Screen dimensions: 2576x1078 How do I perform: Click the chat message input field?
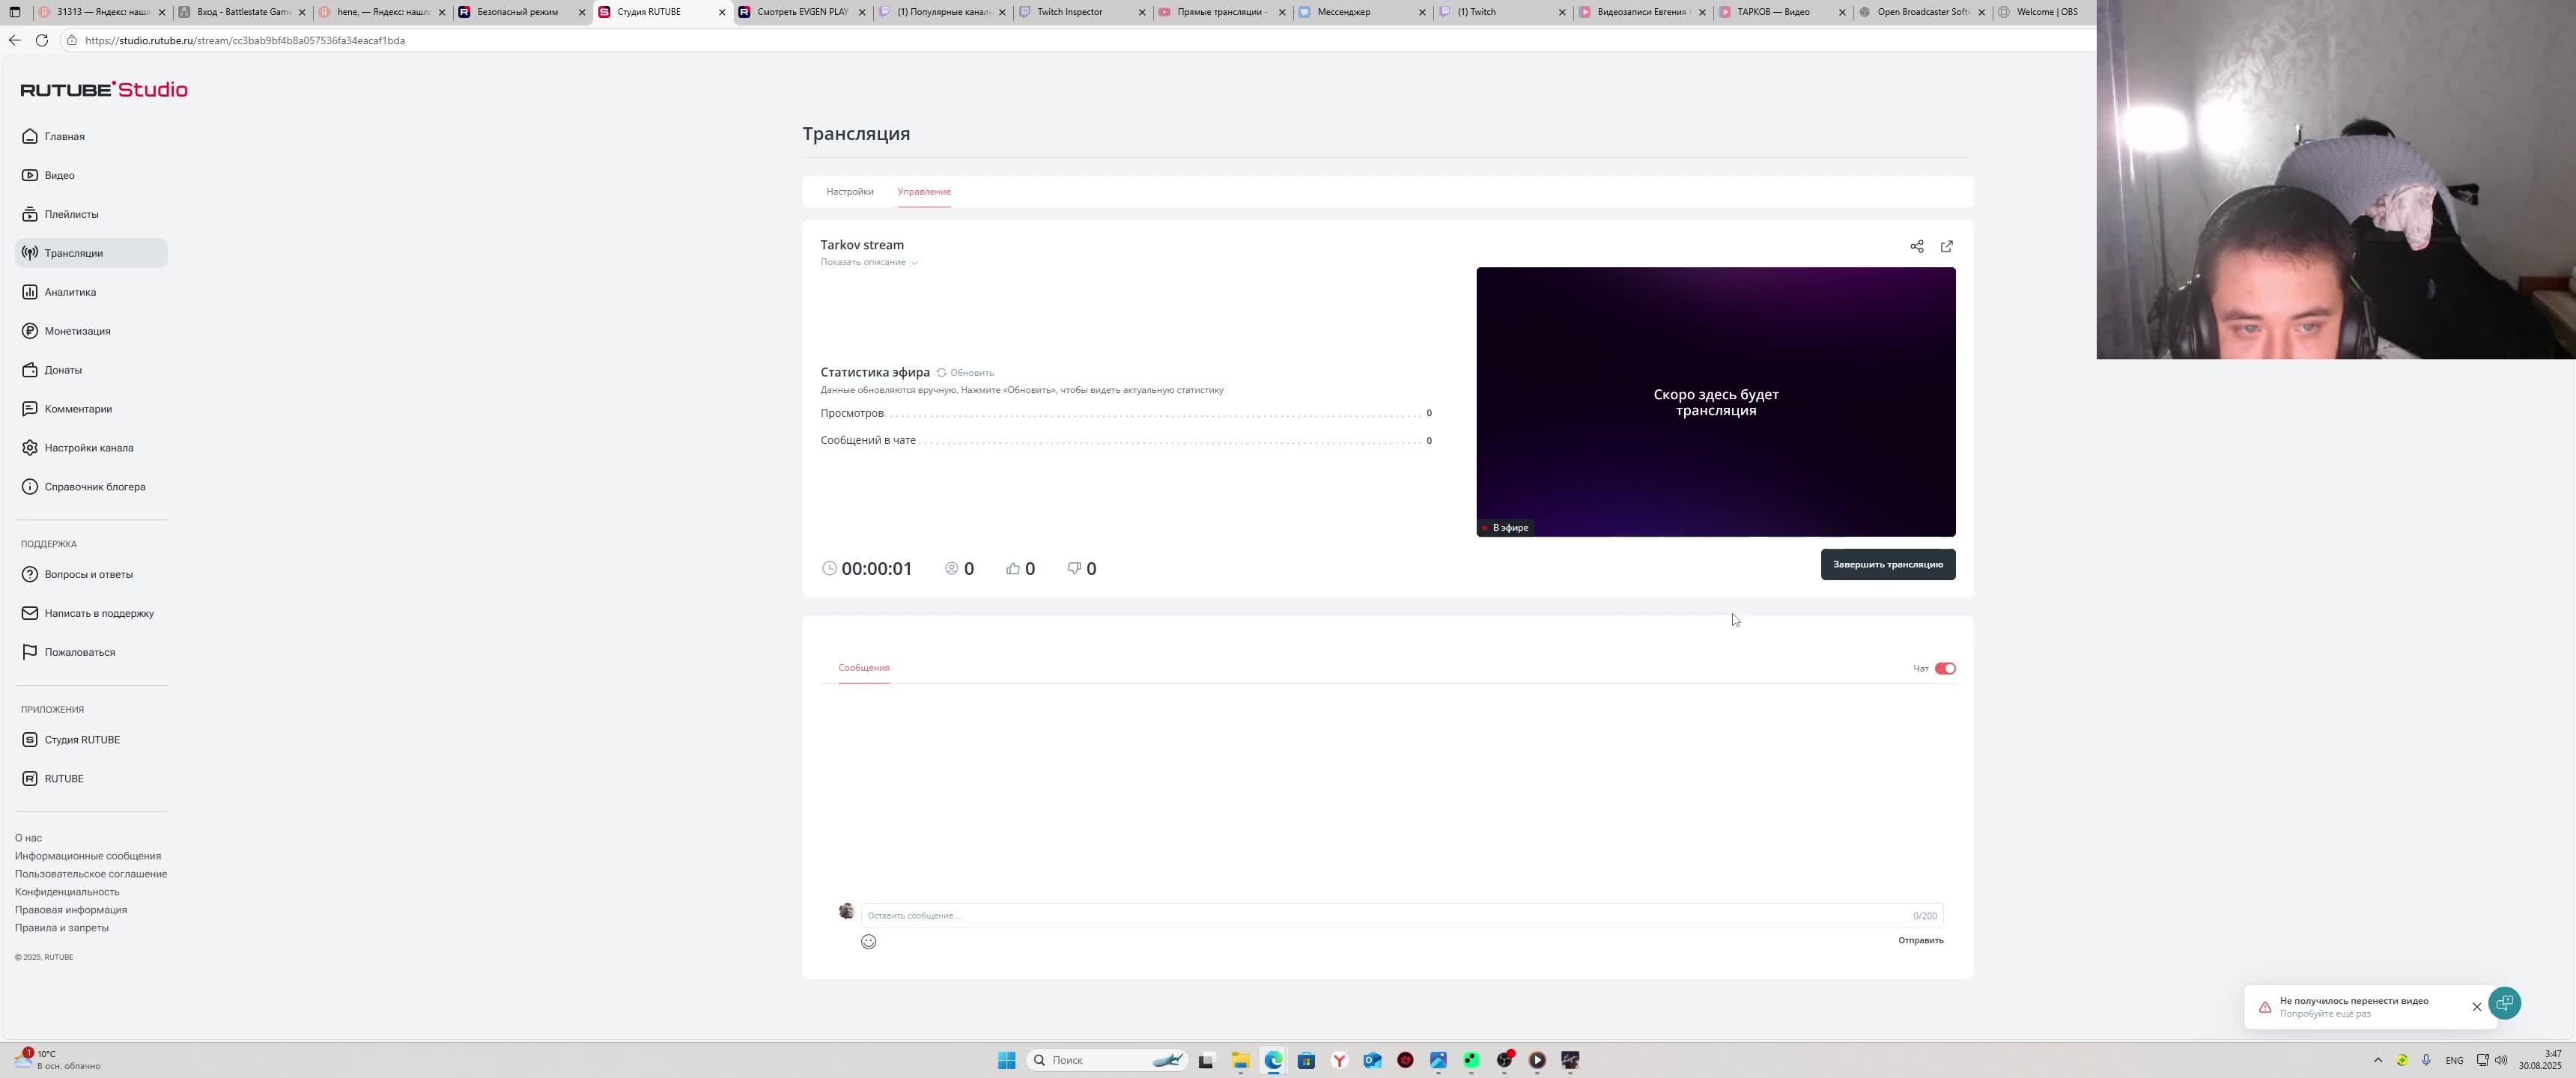click(x=1380, y=915)
